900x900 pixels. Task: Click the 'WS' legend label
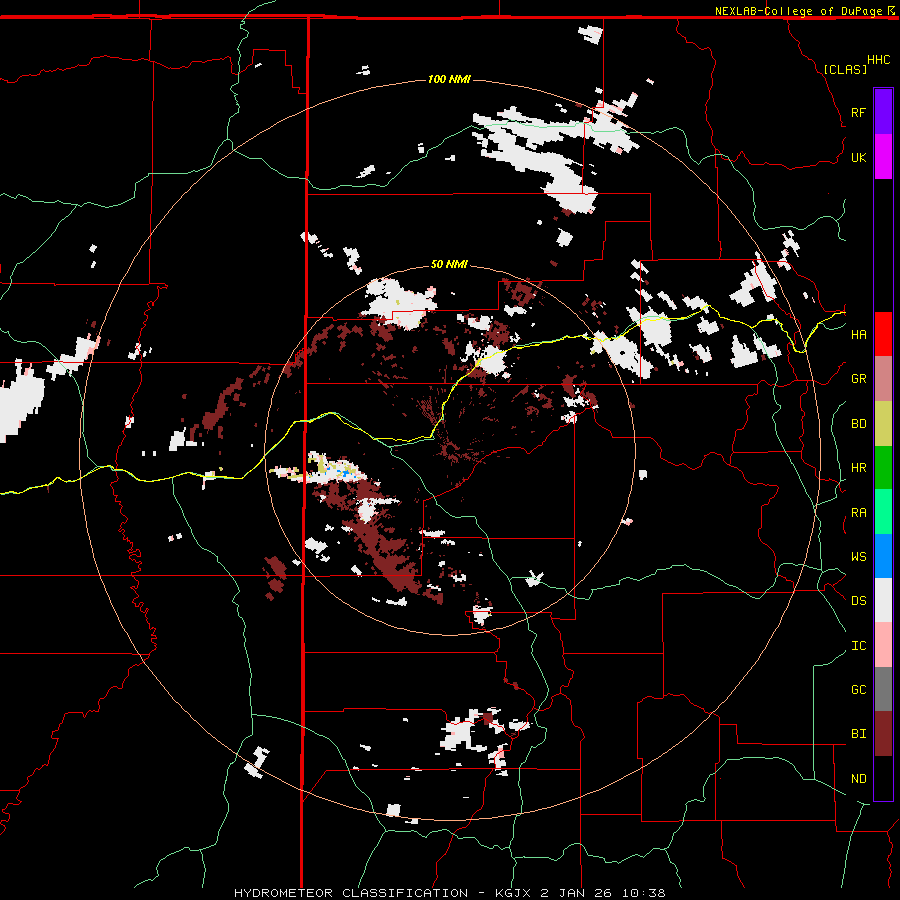pyautogui.click(x=858, y=557)
